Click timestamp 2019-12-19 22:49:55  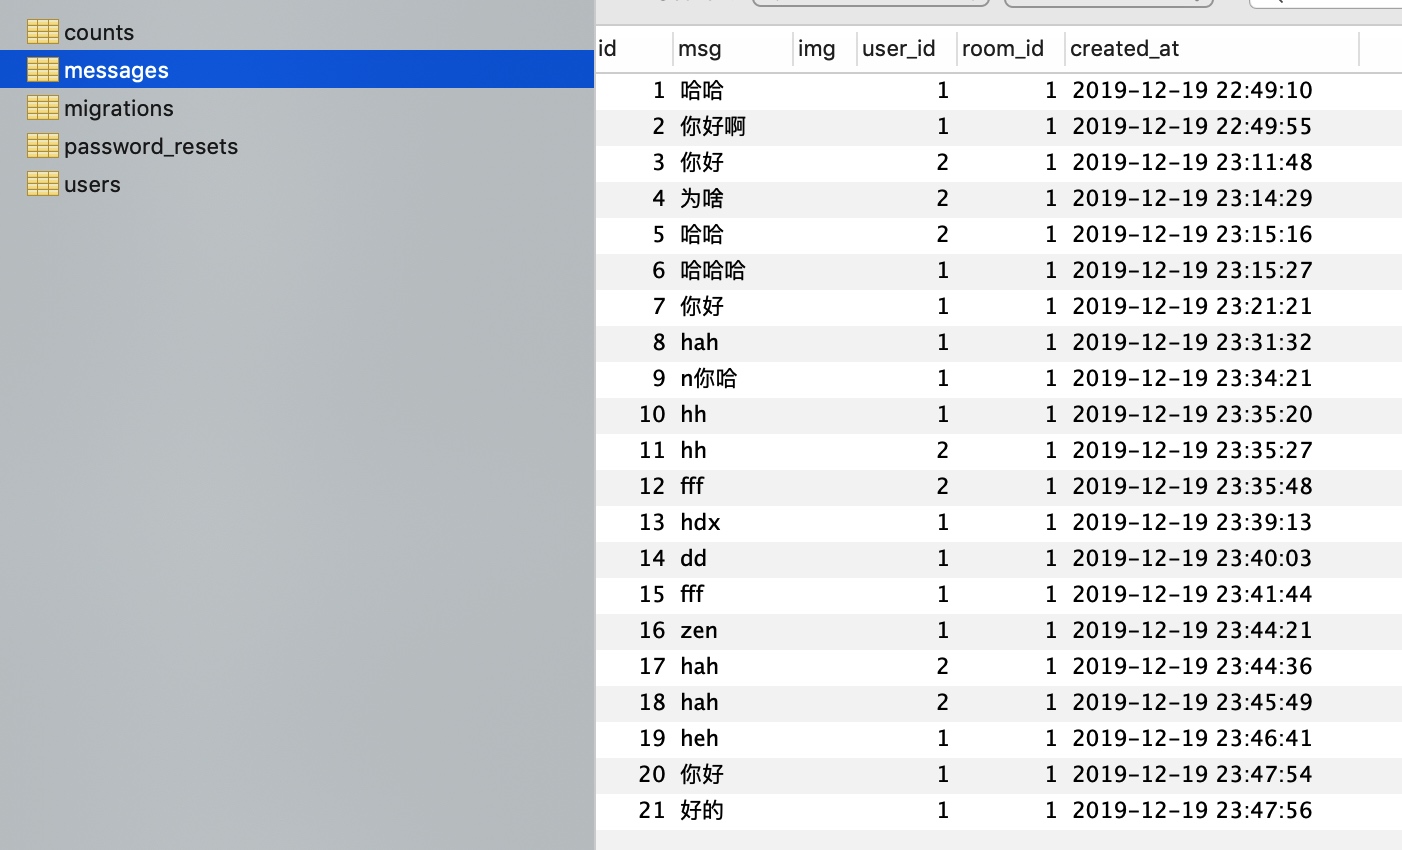click(x=1192, y=126)
